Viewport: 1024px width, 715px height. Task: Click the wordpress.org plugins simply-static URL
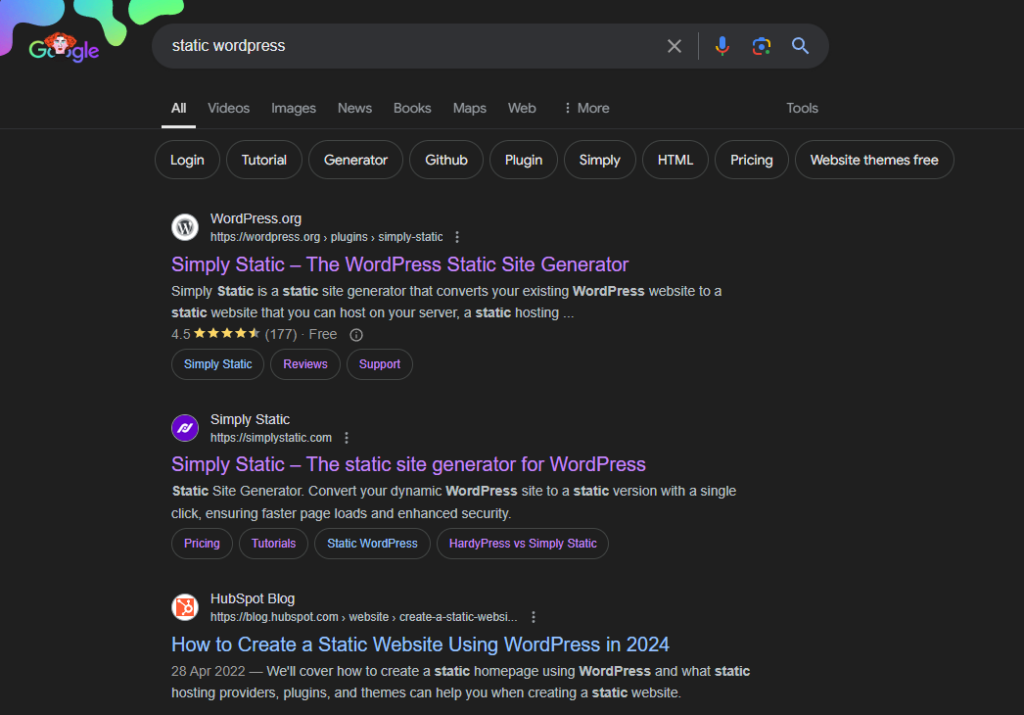(x=327, y=237)
